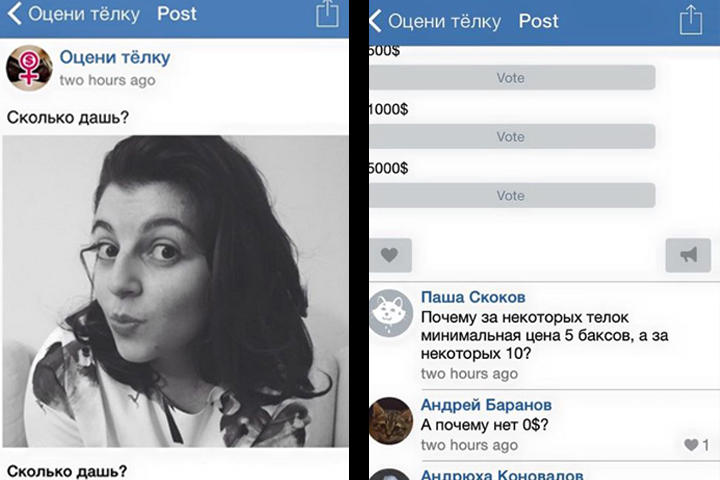Open Паша Скоков's cat avatar
This screenshot has width=720, height=480.
pos(391,313)
